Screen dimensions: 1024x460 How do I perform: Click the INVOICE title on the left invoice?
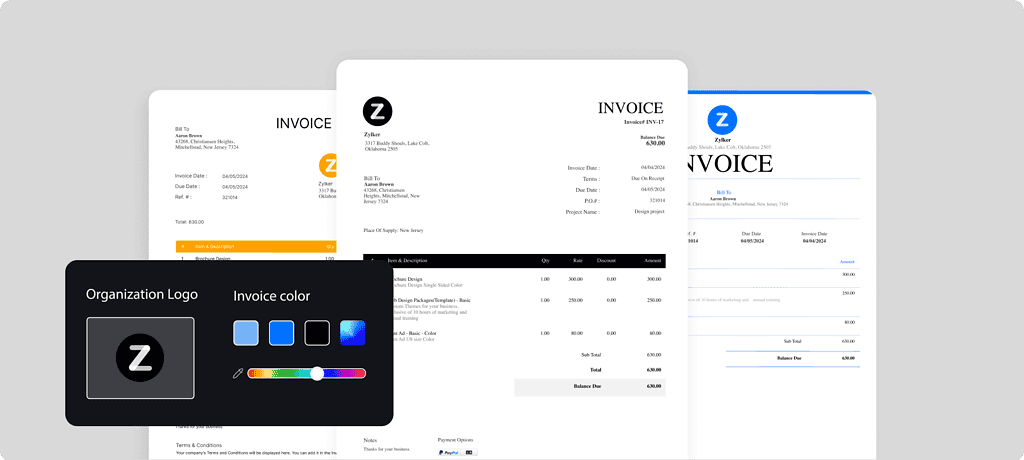304,123
